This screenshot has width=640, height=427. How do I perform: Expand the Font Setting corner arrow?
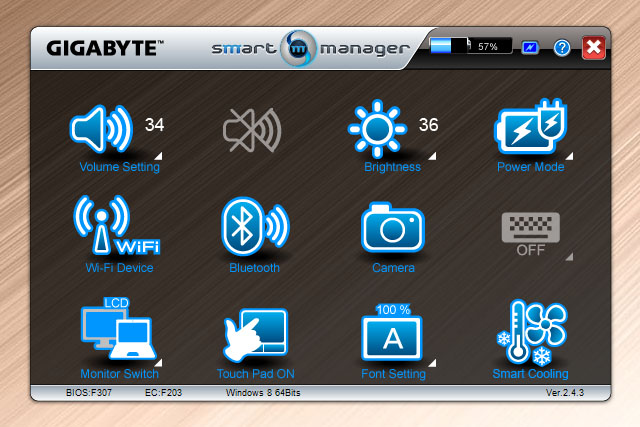(432, 363)
